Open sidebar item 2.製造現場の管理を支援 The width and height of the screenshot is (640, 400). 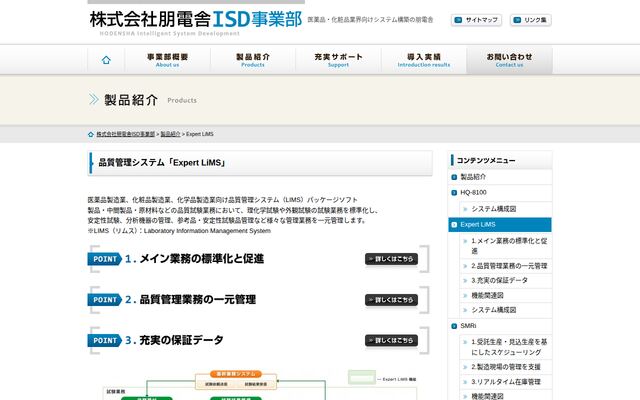[x=506, y=367]
